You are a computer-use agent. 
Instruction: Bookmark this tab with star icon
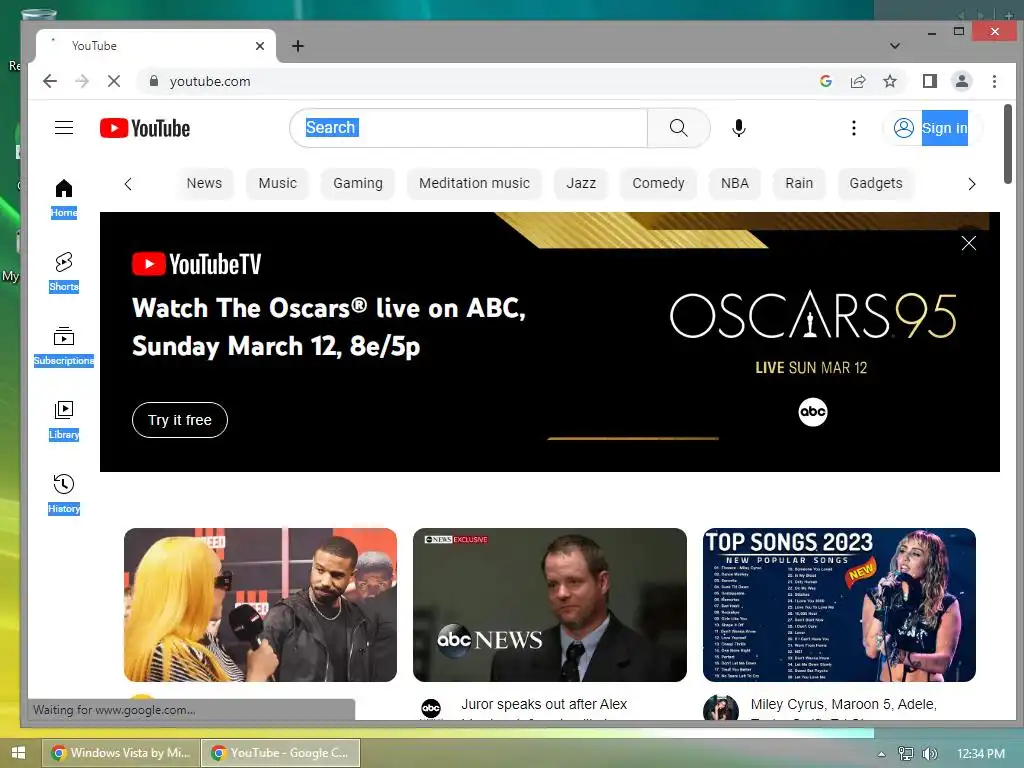click(x=889, y=81)
